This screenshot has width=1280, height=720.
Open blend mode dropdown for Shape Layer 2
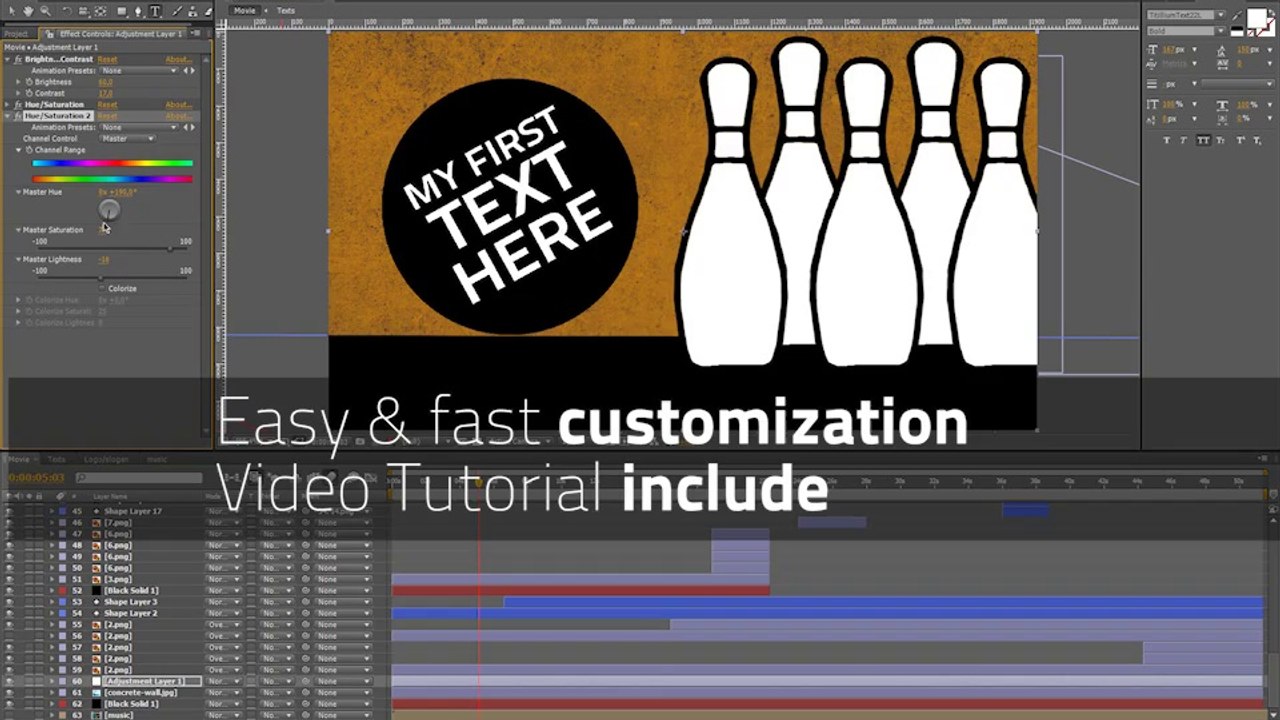(x=224, y=613)
